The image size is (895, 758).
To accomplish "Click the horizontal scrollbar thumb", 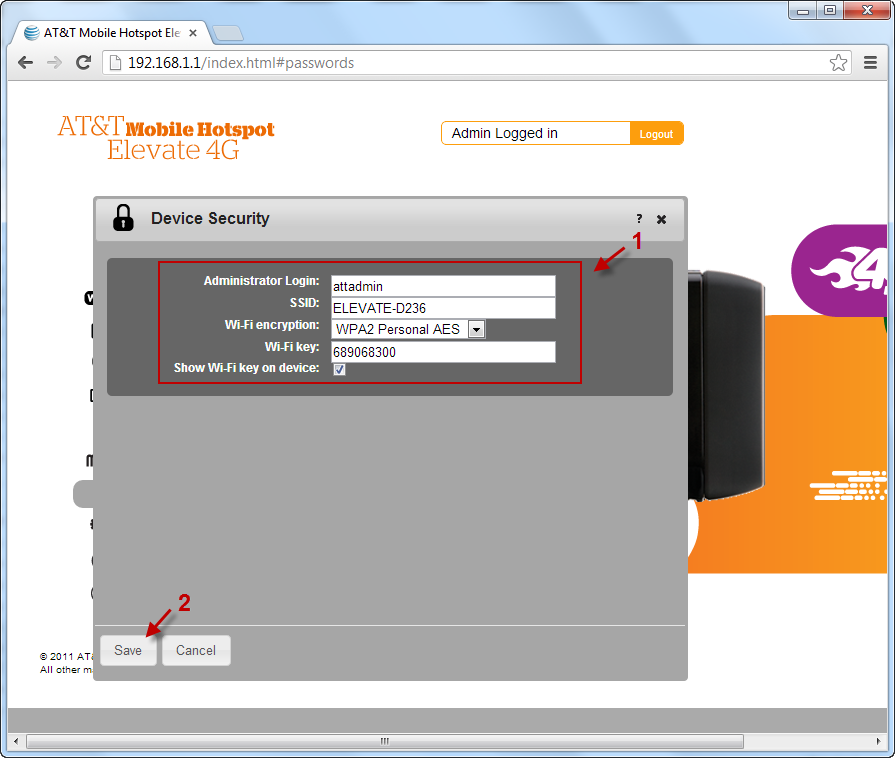I will point(385,741).
